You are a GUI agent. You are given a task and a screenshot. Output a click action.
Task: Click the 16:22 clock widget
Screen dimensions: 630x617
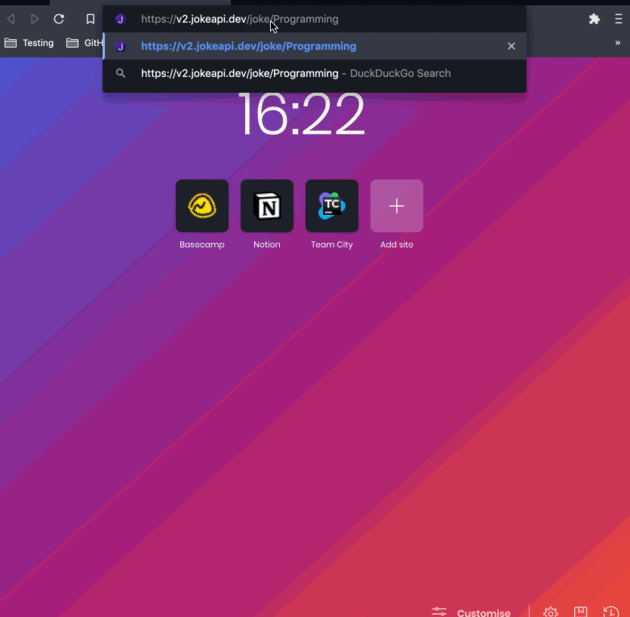click(302, 114)
